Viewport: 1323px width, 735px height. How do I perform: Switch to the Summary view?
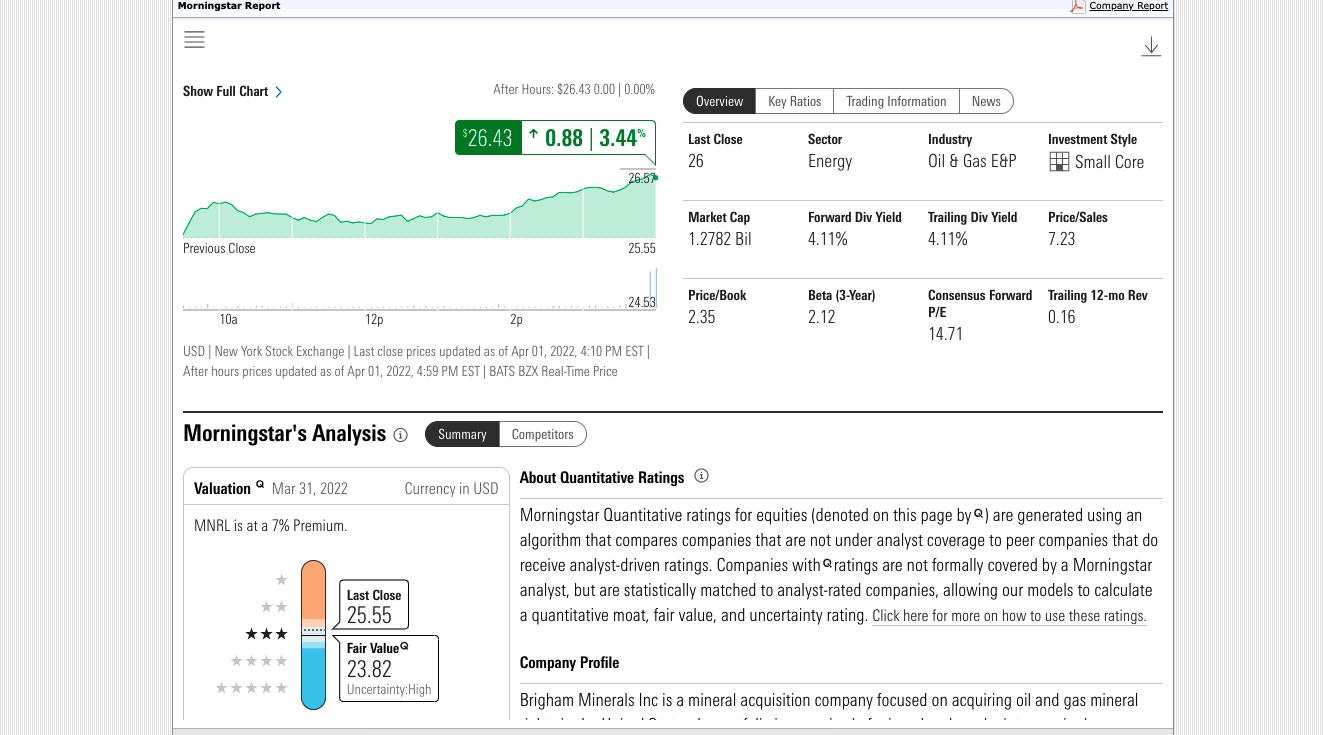462,434
